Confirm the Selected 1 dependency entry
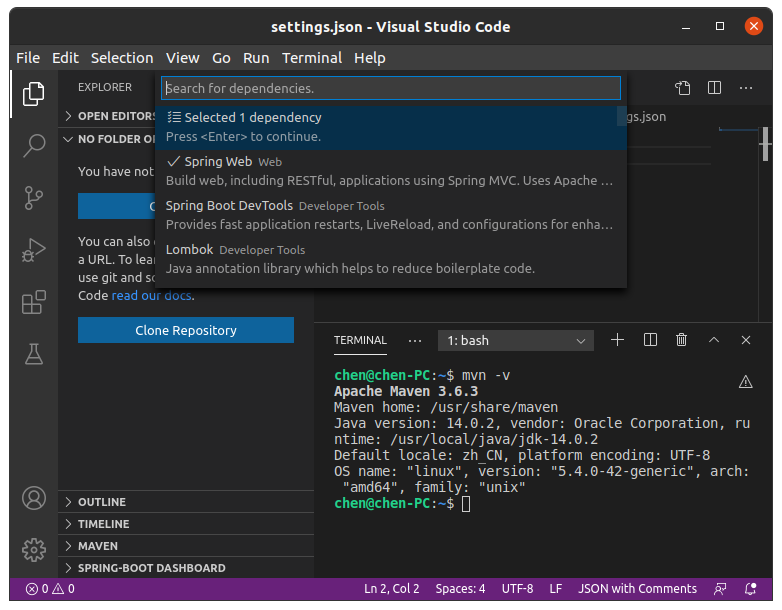This screenshot has width=782, height=610. click(391, 127)
